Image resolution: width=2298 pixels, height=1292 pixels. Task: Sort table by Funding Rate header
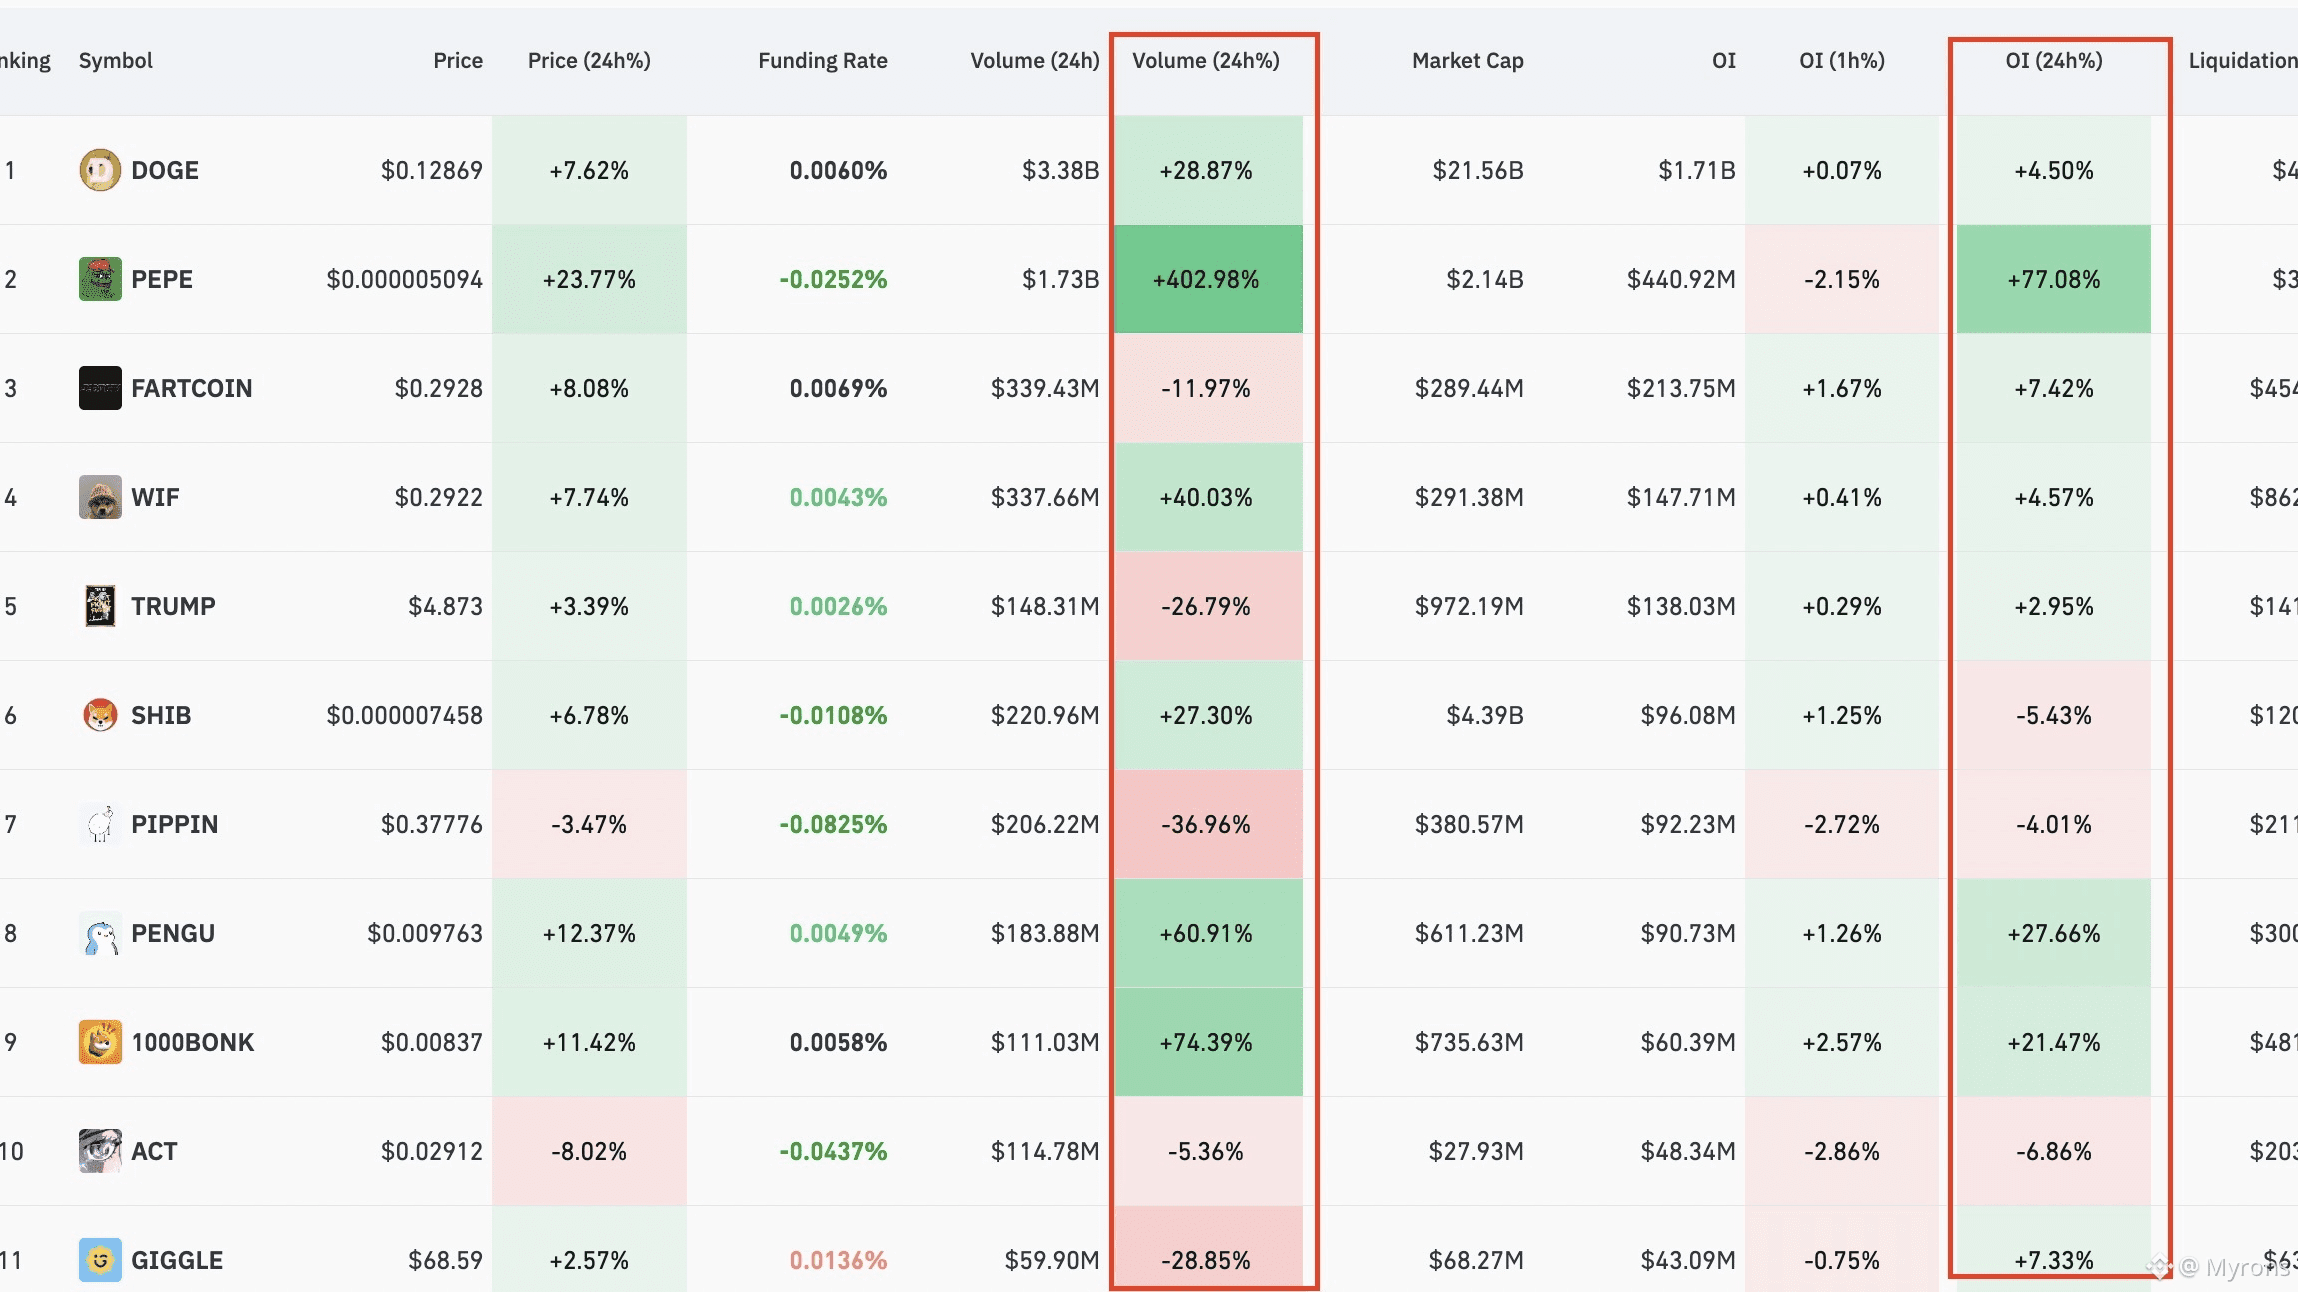click(x=822, y=61)
